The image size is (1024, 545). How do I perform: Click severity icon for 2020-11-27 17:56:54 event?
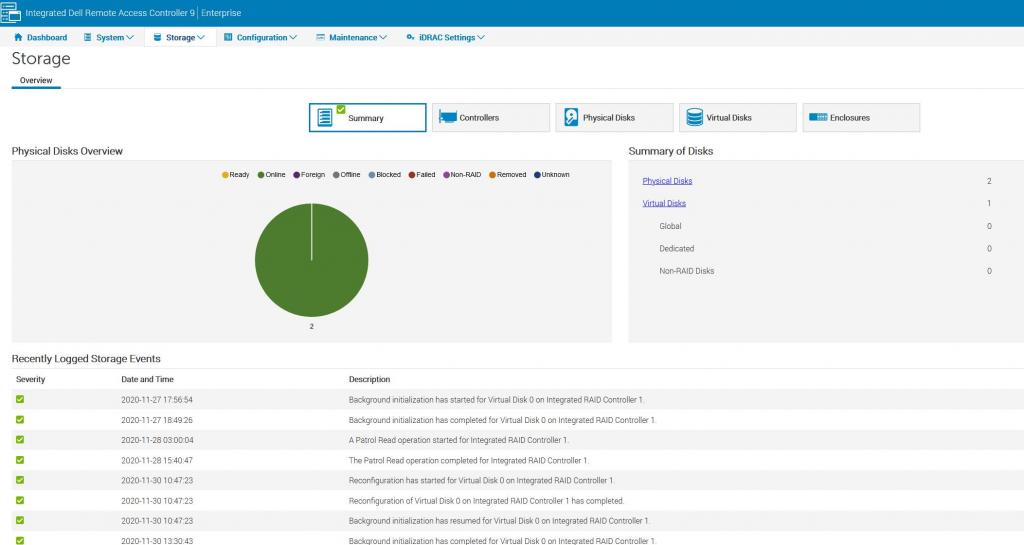(20, 399)
